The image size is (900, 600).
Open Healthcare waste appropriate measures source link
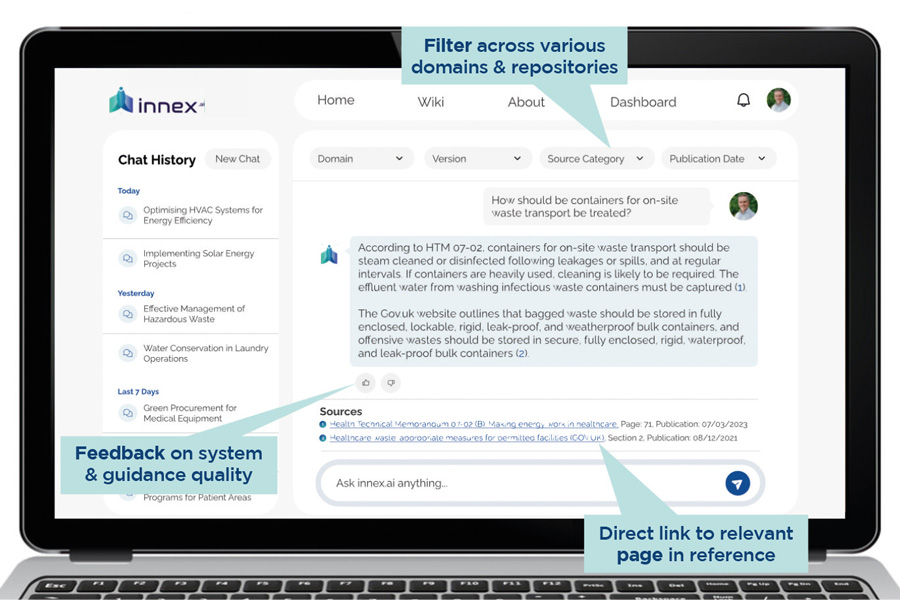[x=467, y=438]
